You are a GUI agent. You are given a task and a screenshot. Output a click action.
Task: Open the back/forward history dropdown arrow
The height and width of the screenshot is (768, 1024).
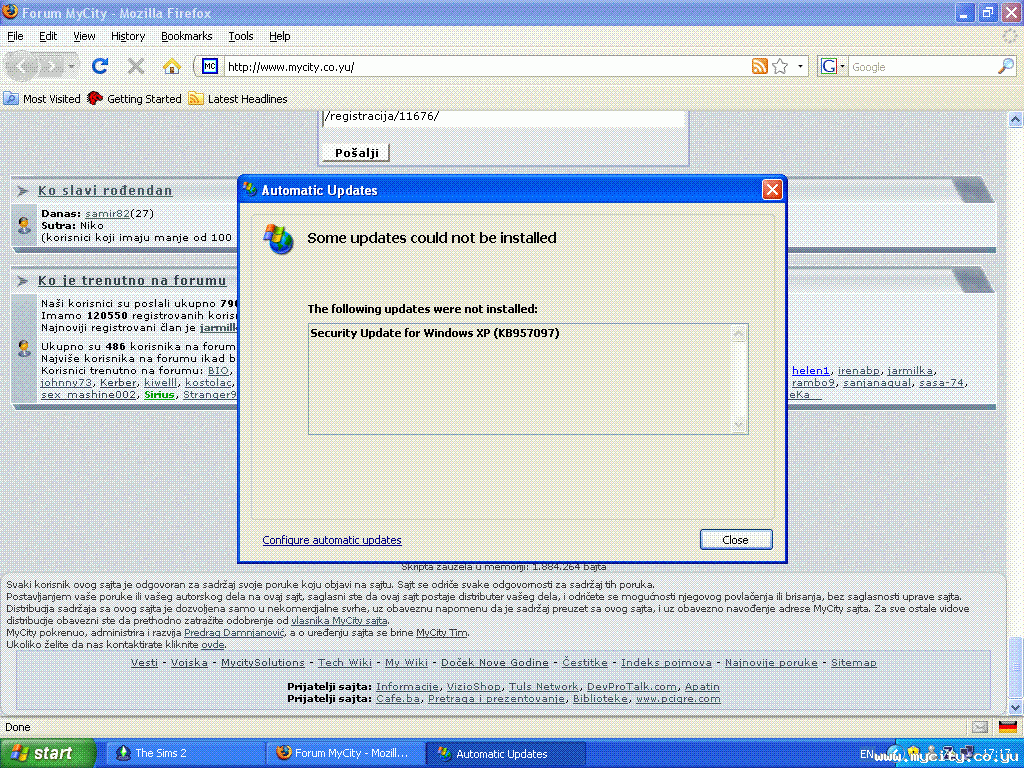(71, 66)
